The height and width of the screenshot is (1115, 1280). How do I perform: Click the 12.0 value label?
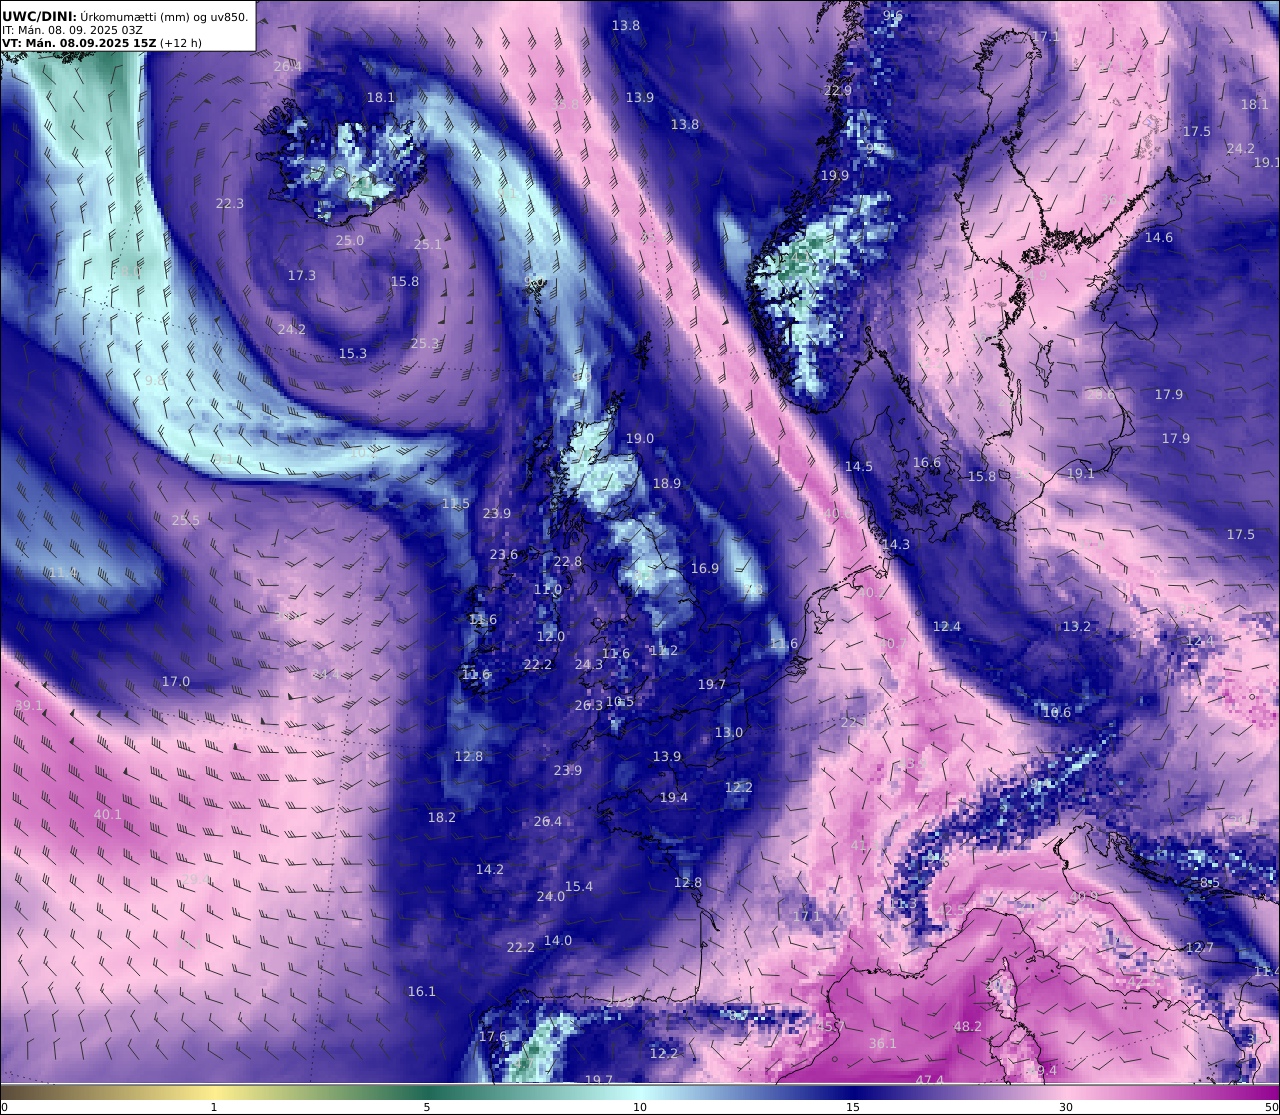[x=551, y=637]
